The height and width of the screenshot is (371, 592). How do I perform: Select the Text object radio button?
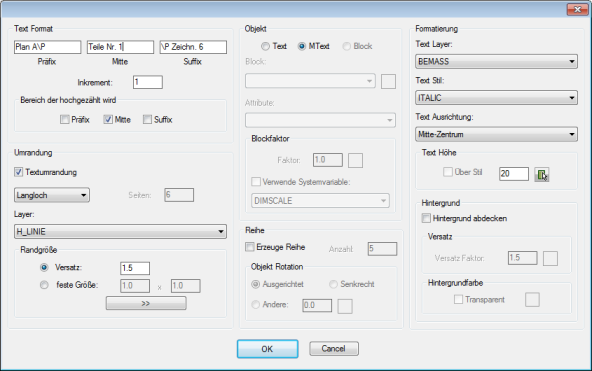tap(265, 46)
